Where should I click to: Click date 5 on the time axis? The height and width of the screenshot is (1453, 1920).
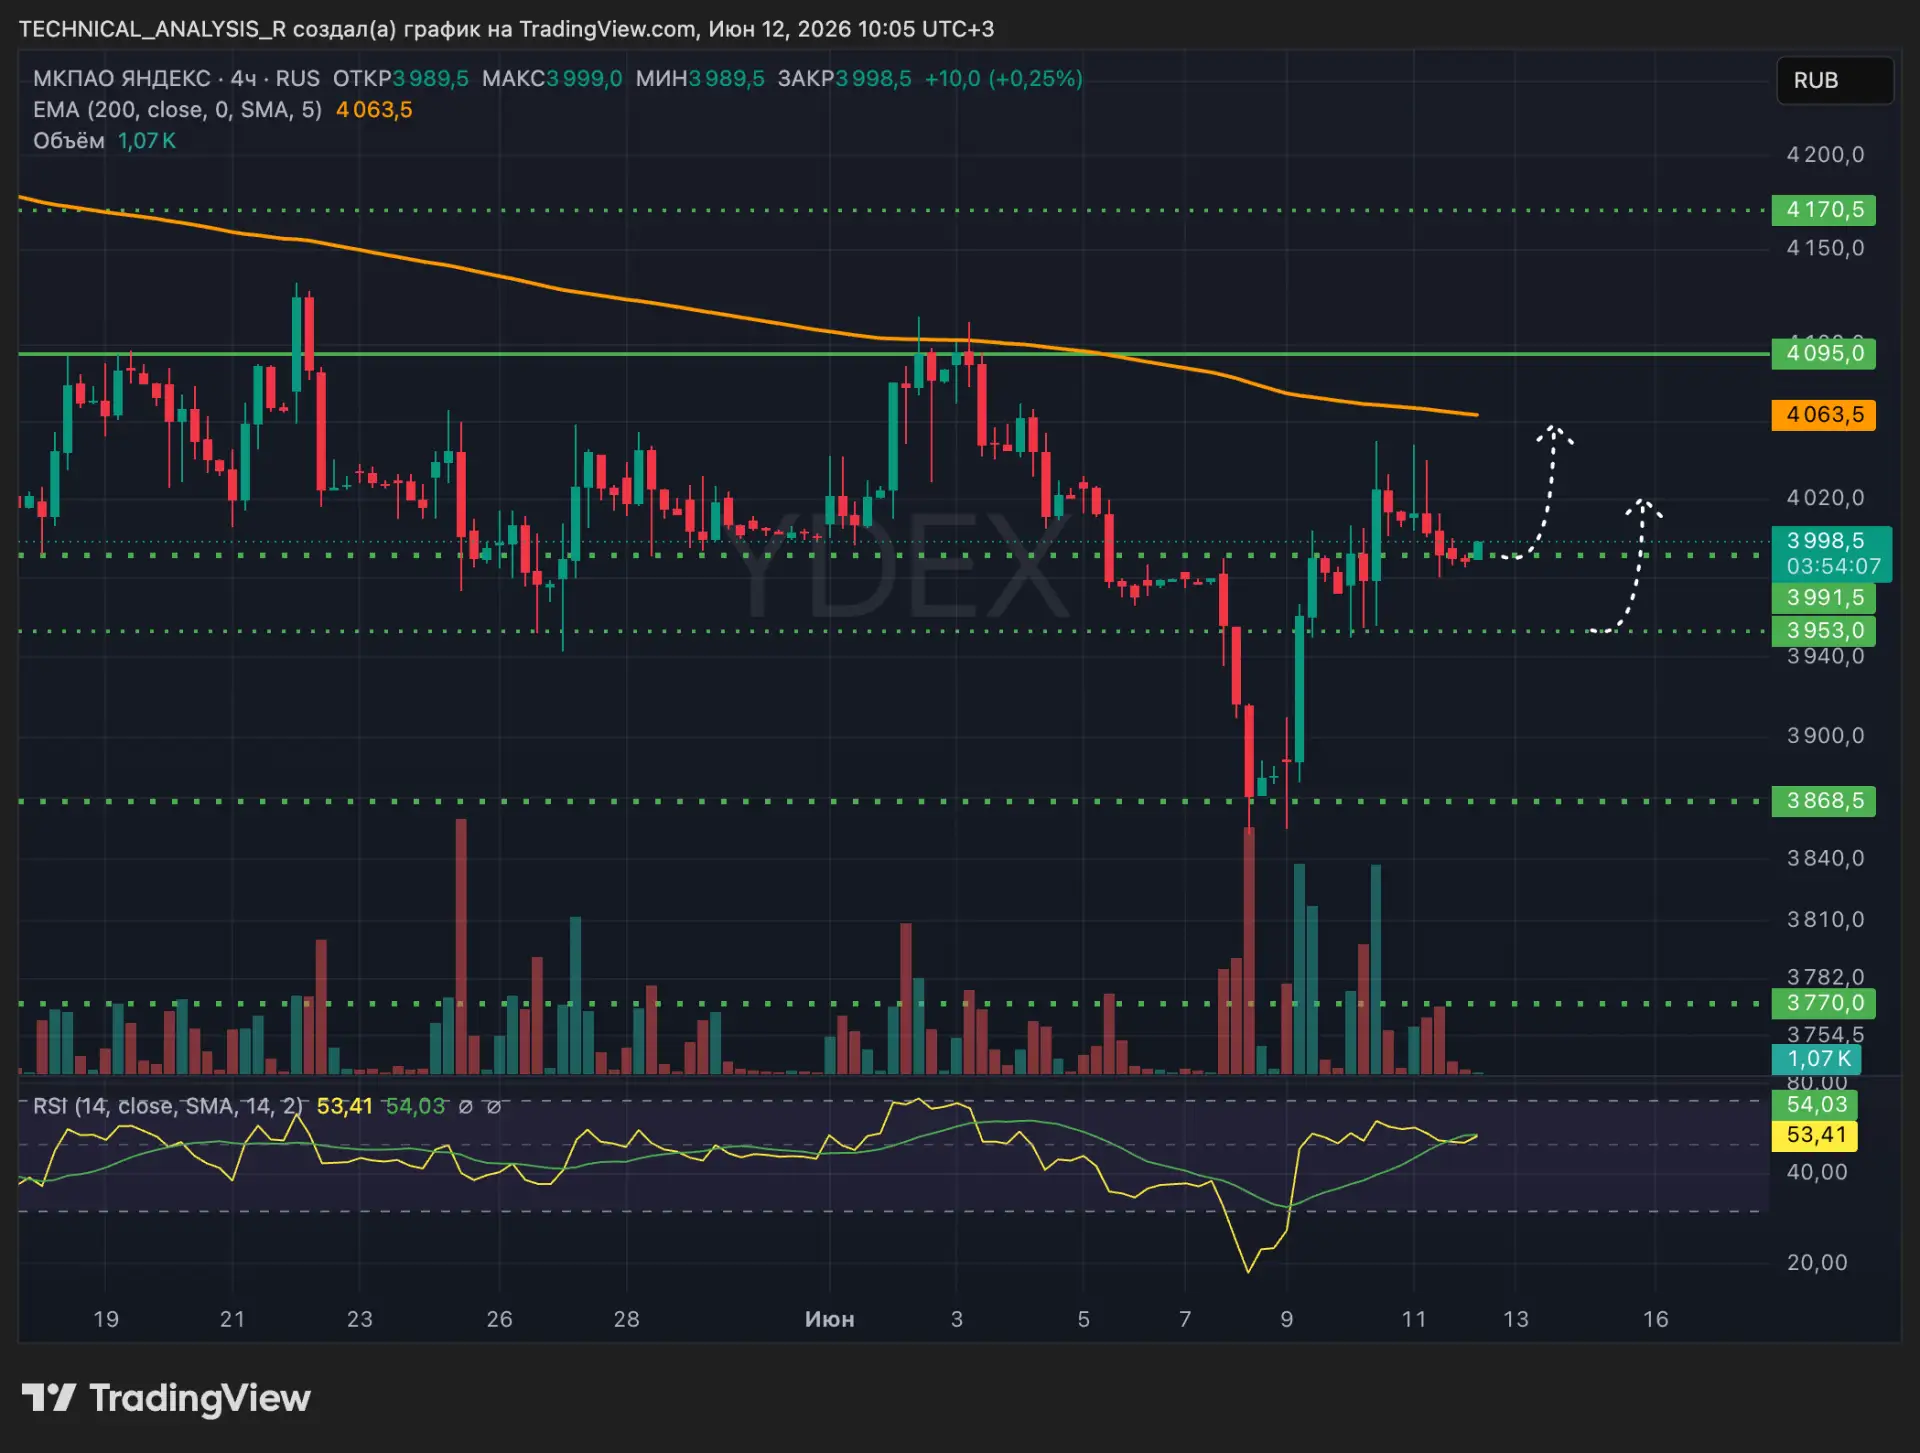(x=1083, y=1319)
